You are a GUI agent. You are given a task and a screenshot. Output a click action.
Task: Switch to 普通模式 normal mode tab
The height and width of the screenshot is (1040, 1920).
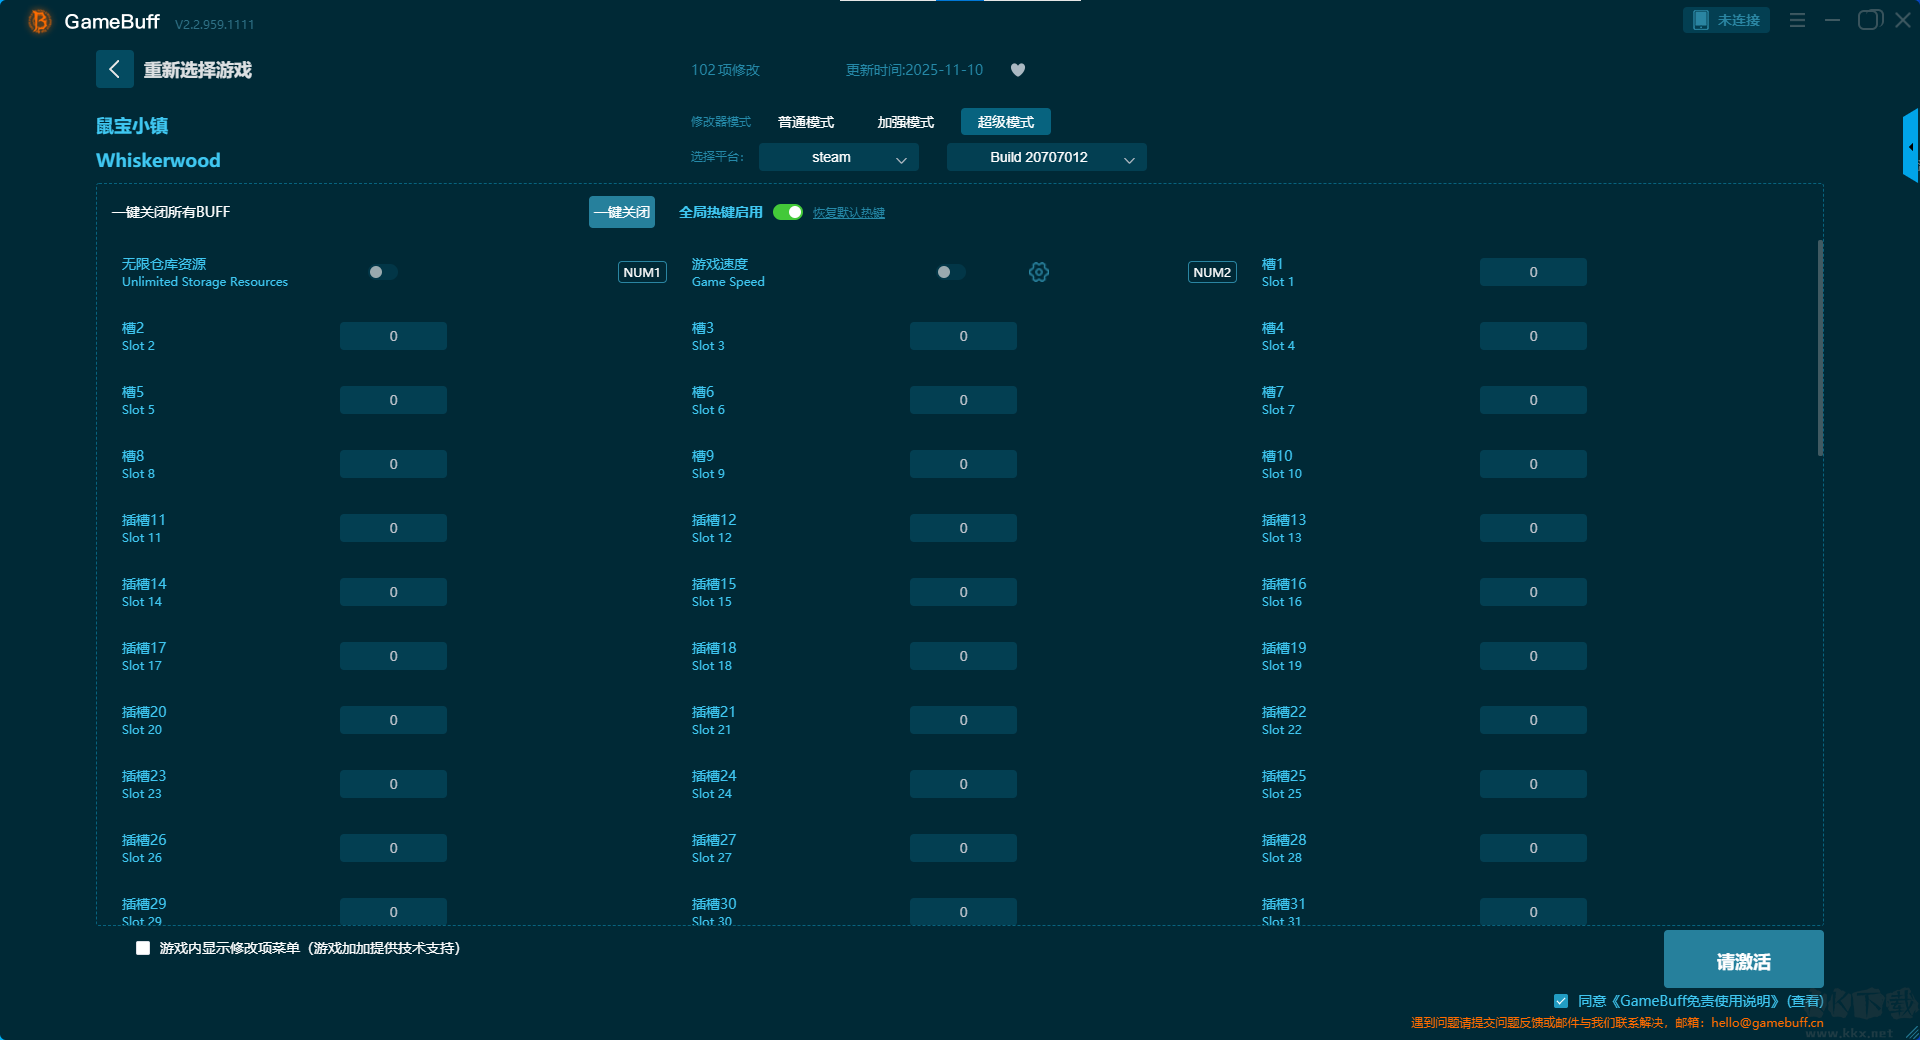tap(806, 122)
